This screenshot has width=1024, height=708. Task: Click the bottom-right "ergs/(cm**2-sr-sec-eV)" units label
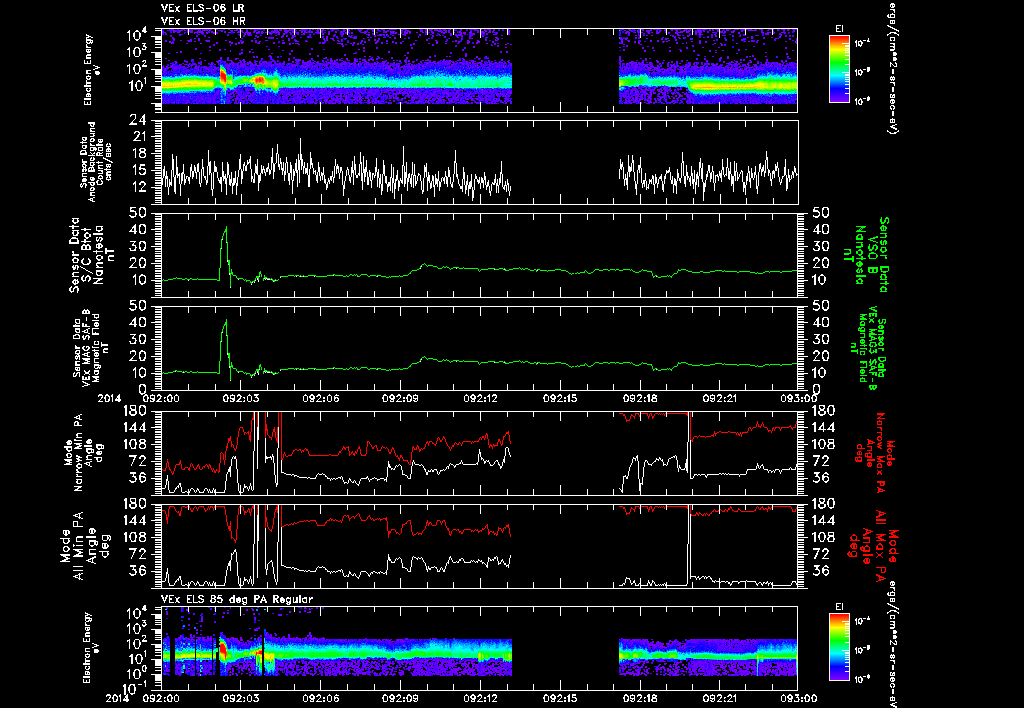click(x=891, y=645)
